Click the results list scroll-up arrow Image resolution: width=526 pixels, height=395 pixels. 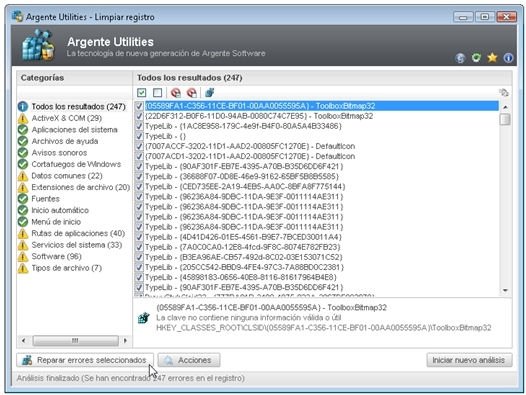tap(505, 107)
